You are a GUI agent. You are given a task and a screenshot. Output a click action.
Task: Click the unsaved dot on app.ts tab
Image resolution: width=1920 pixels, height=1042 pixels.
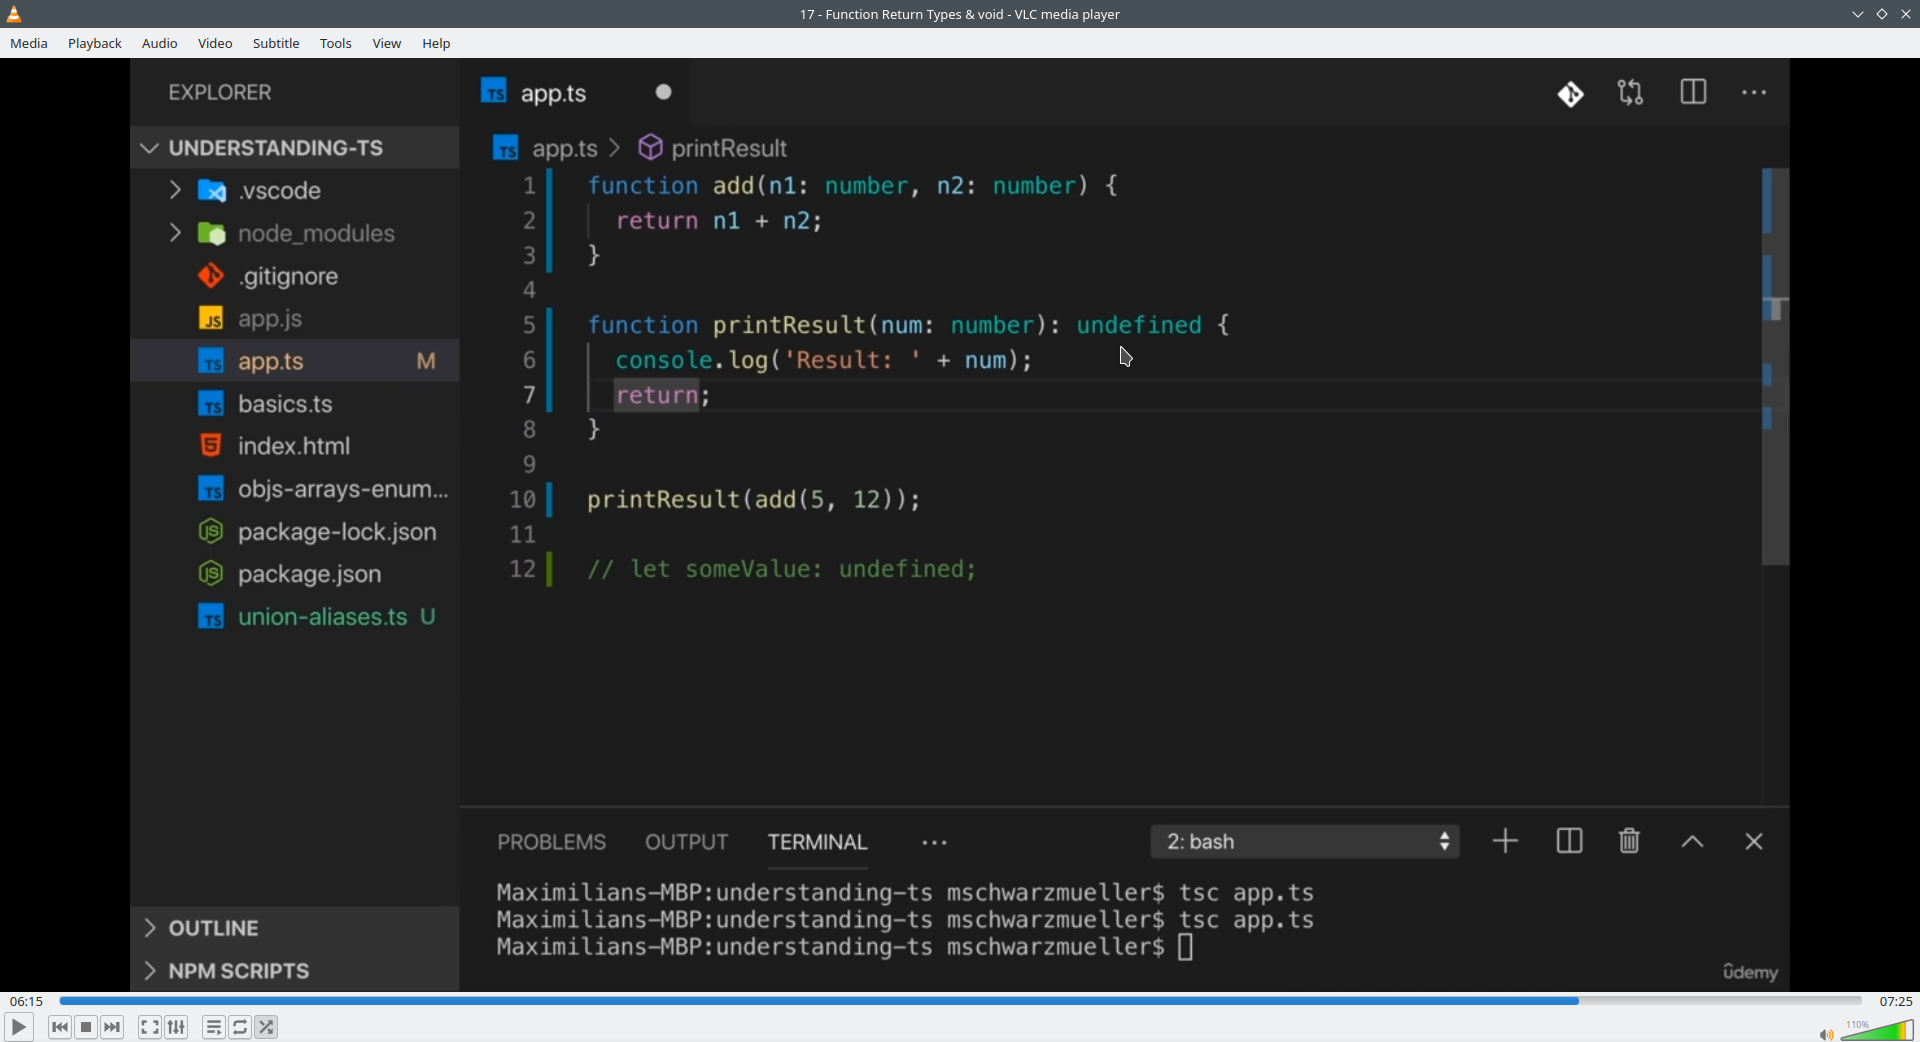pyautogui.click(x=664, y=92)
